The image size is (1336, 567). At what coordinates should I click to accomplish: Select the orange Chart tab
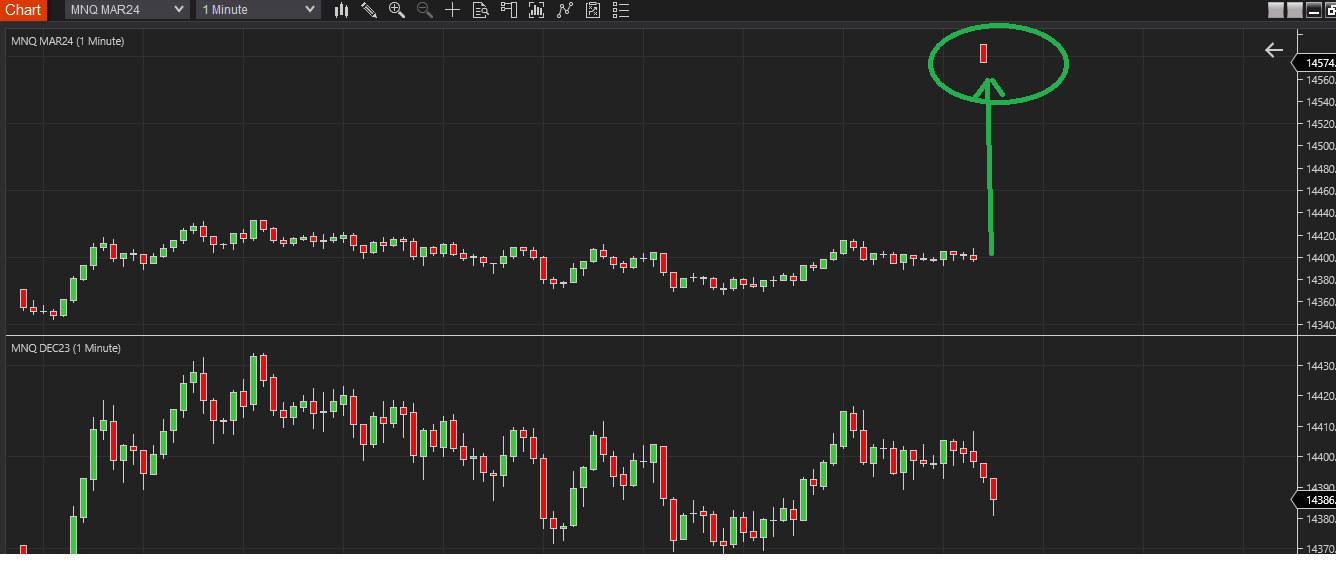tap(23, 10)
